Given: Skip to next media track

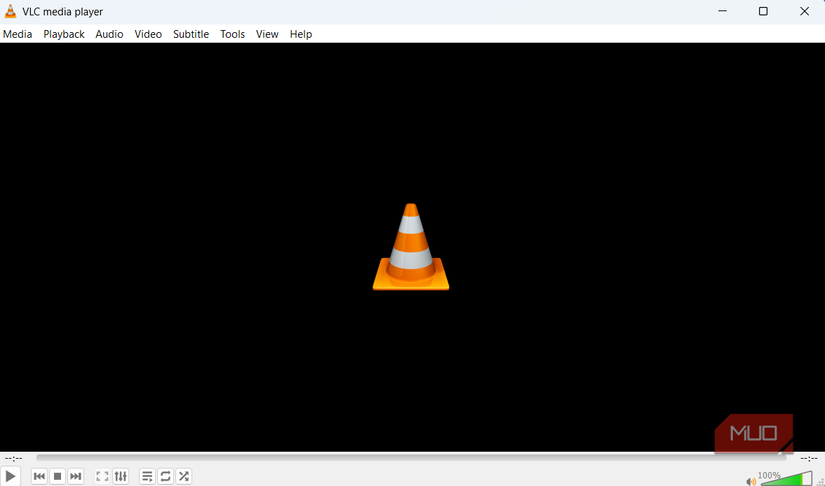Looking at the screenshot, I should (76, 477).
